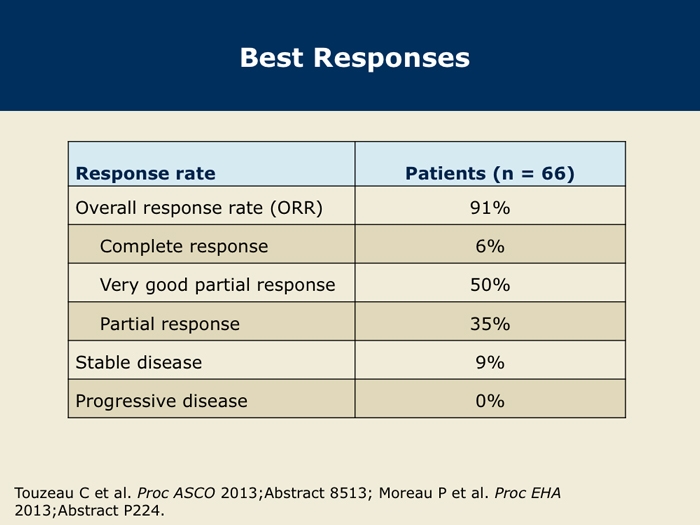Click the Progressive disease row label
Screen dimensions: 700x525
click(161, 401)
